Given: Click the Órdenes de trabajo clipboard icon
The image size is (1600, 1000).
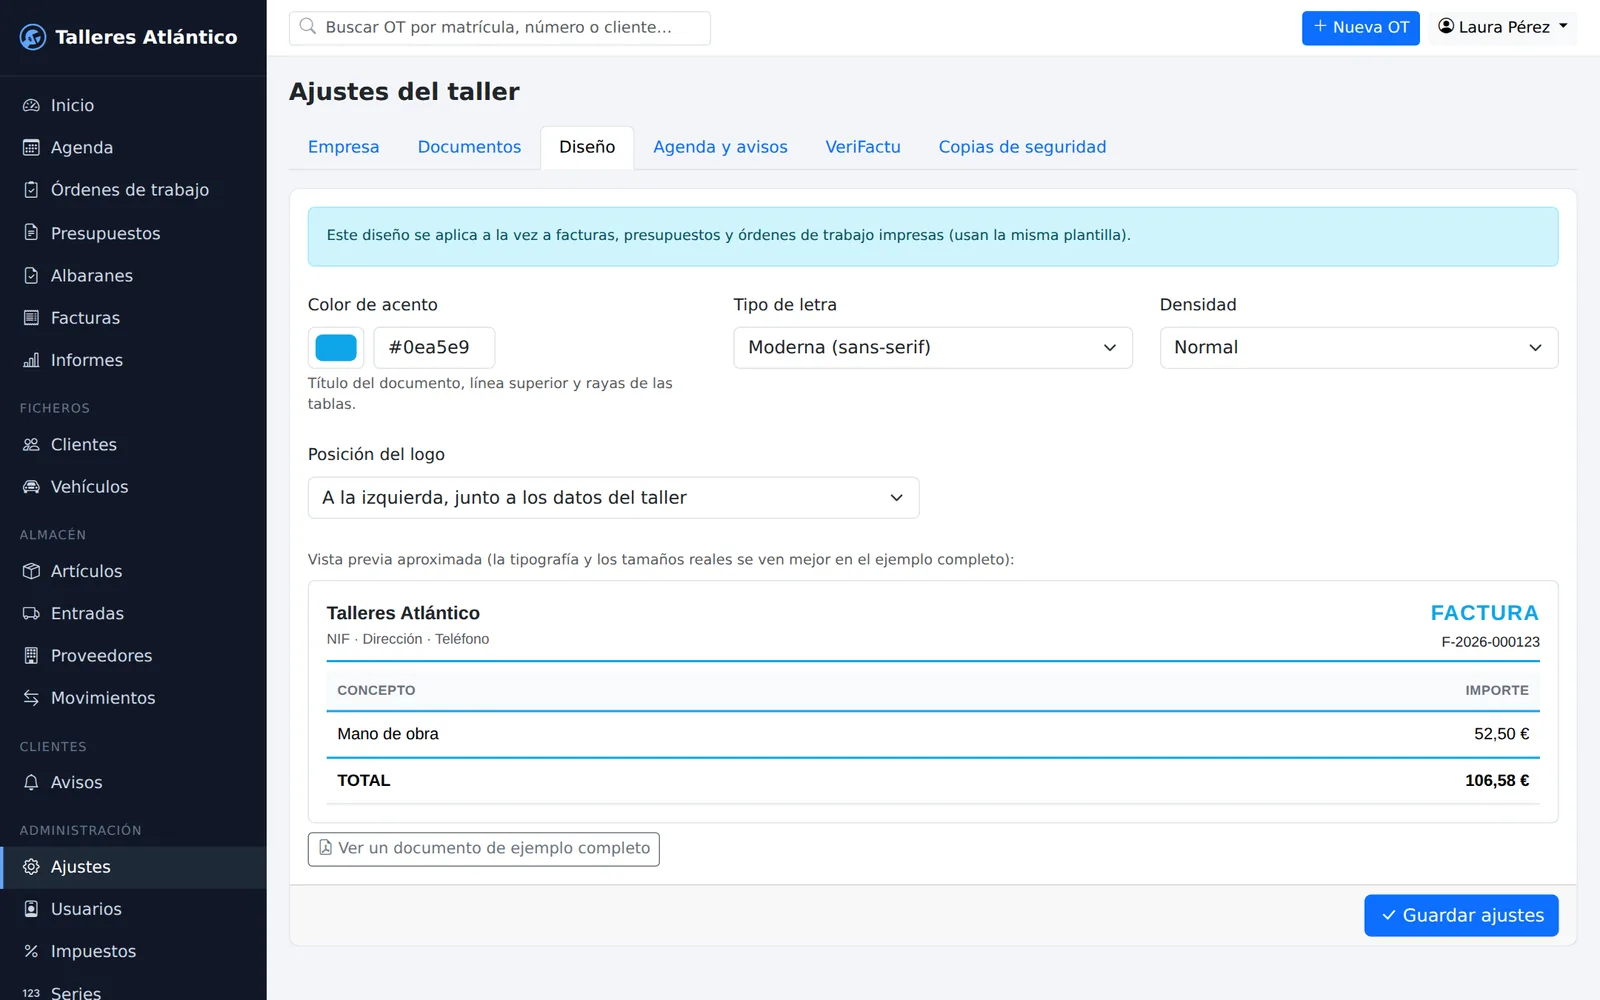Looking at the screenshot, I should [x=31, y=190].
